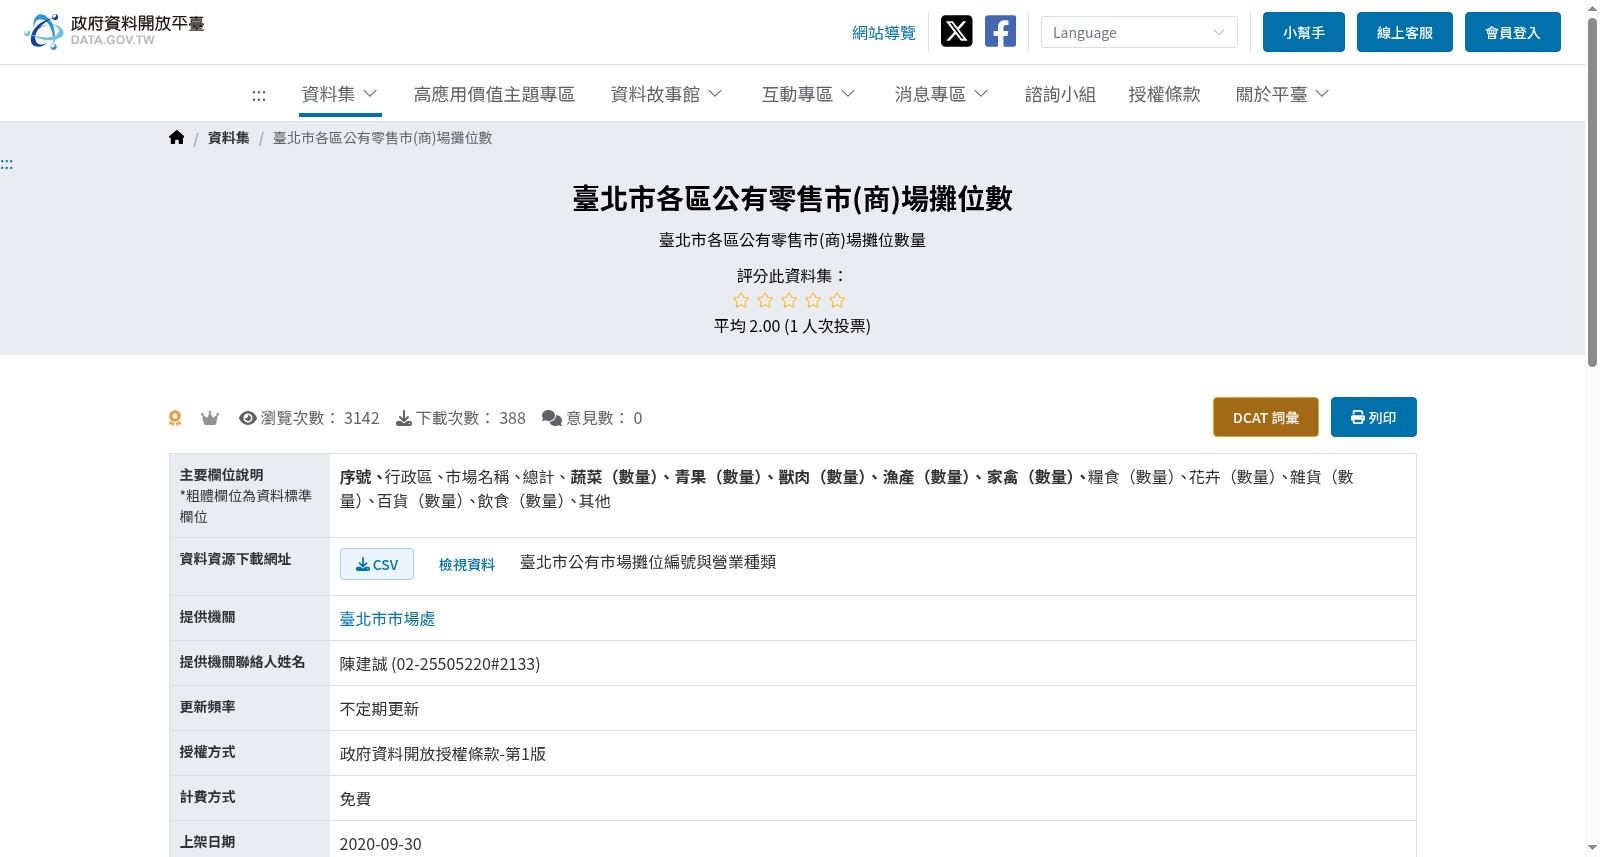Image resolution: width=1600 pixels, height=857 pixels.
Task: Open the Facebook social icon
Action: pyautogui.click(x=1000, y=32)
